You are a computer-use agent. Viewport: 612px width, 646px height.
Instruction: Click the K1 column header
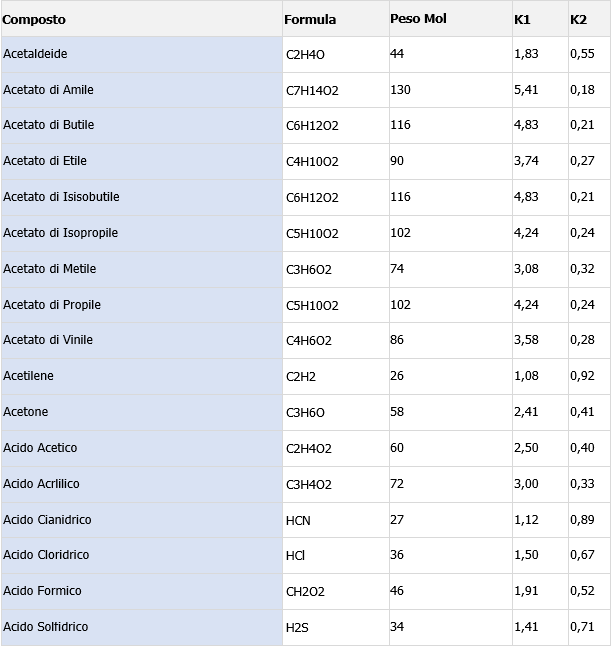click(522, 19)
